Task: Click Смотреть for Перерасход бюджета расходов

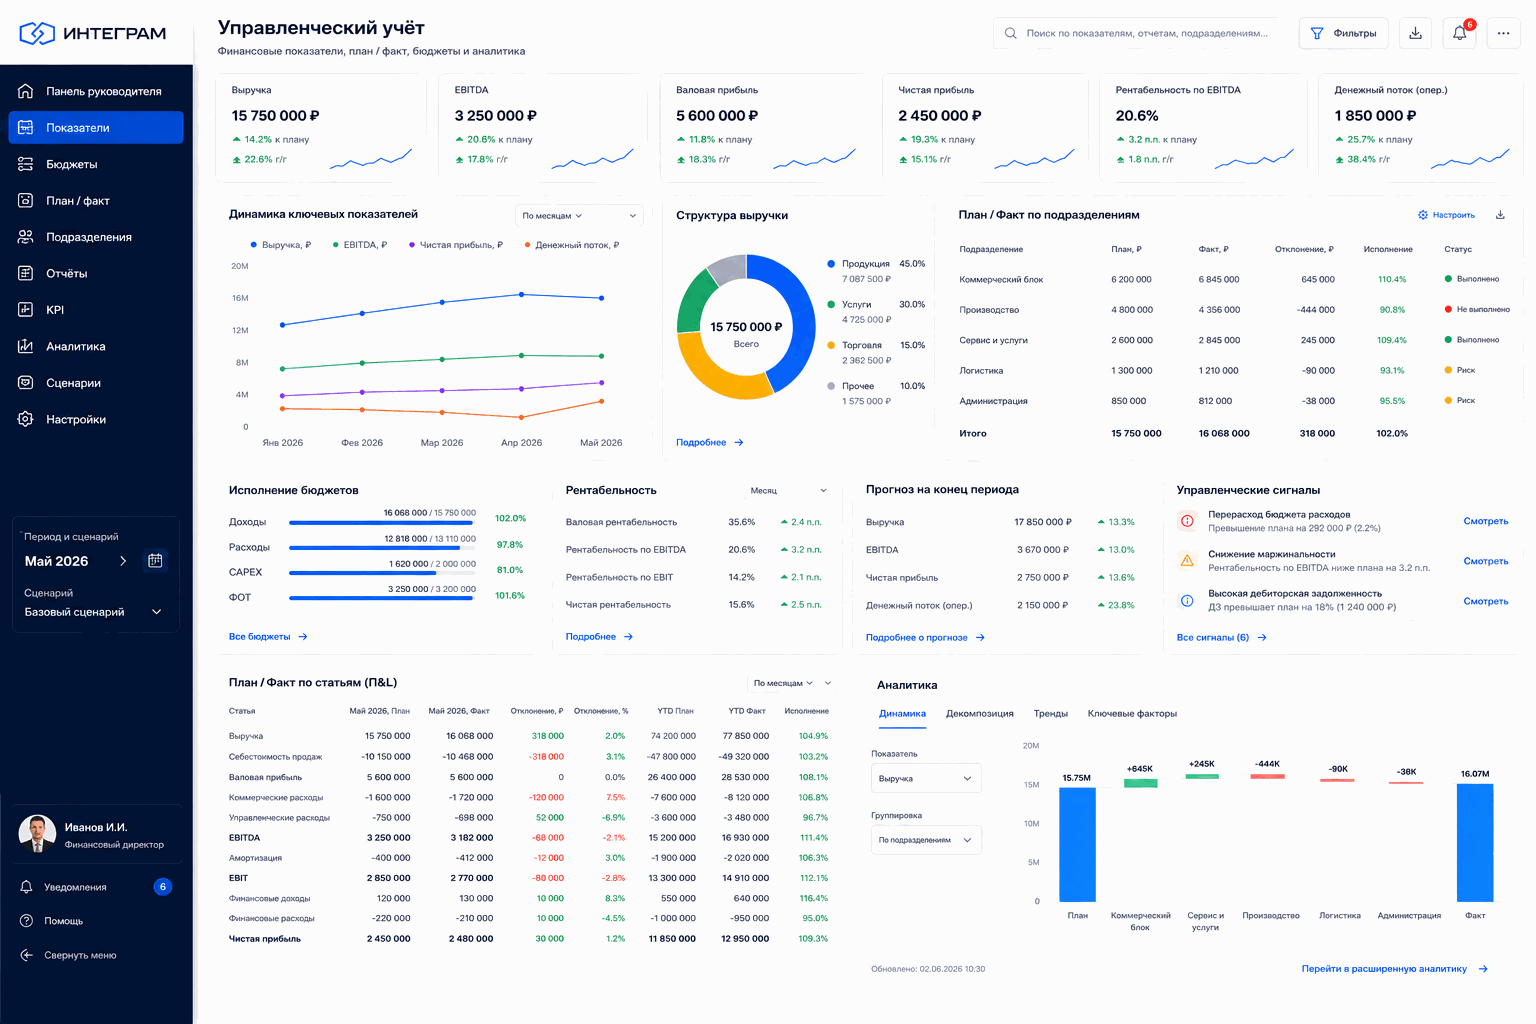Action: (x=1486, y=521)
